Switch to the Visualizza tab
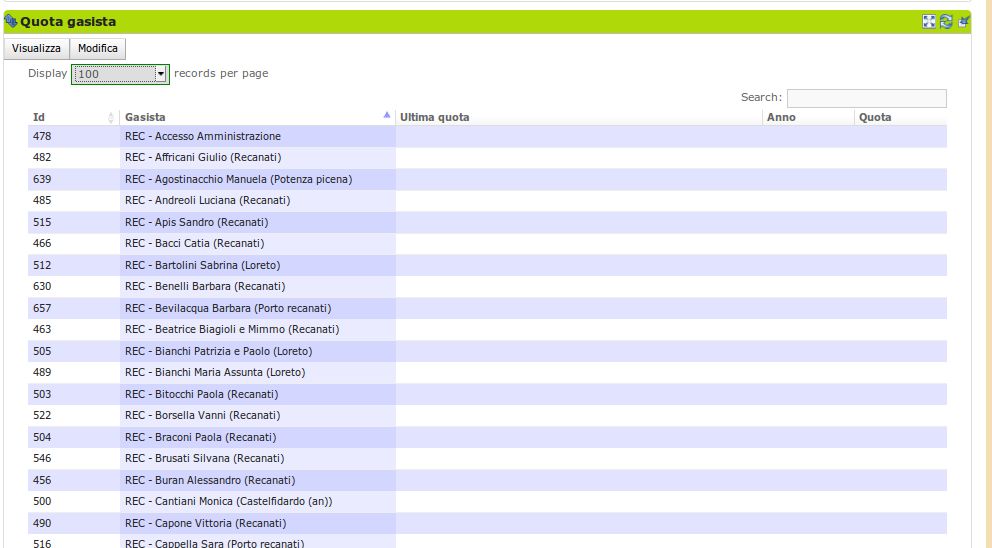 (x=36, y=49)
